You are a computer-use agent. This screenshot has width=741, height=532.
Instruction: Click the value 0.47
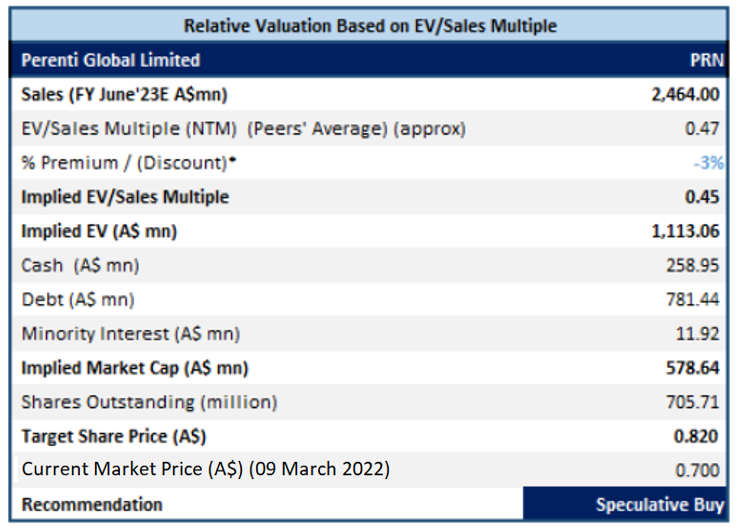(x=702, y=129)
